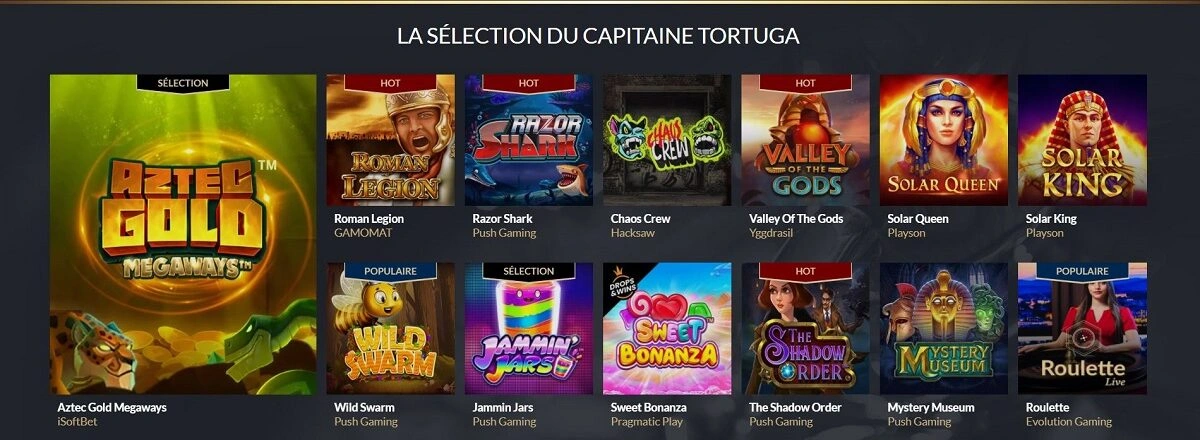Click the Solar Queen title link
This screenshot has height=440, width=1200.
tap(918, 219)
